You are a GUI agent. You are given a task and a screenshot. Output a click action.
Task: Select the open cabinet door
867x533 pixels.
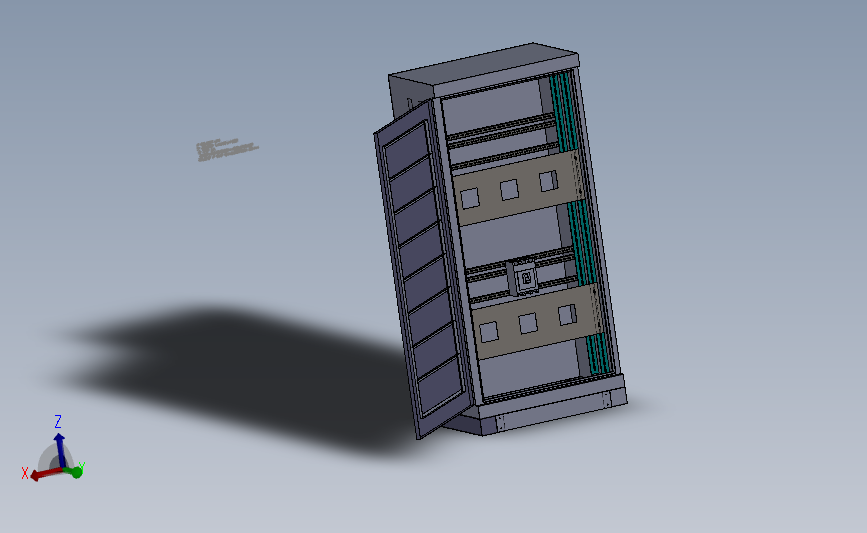[423, 271]
